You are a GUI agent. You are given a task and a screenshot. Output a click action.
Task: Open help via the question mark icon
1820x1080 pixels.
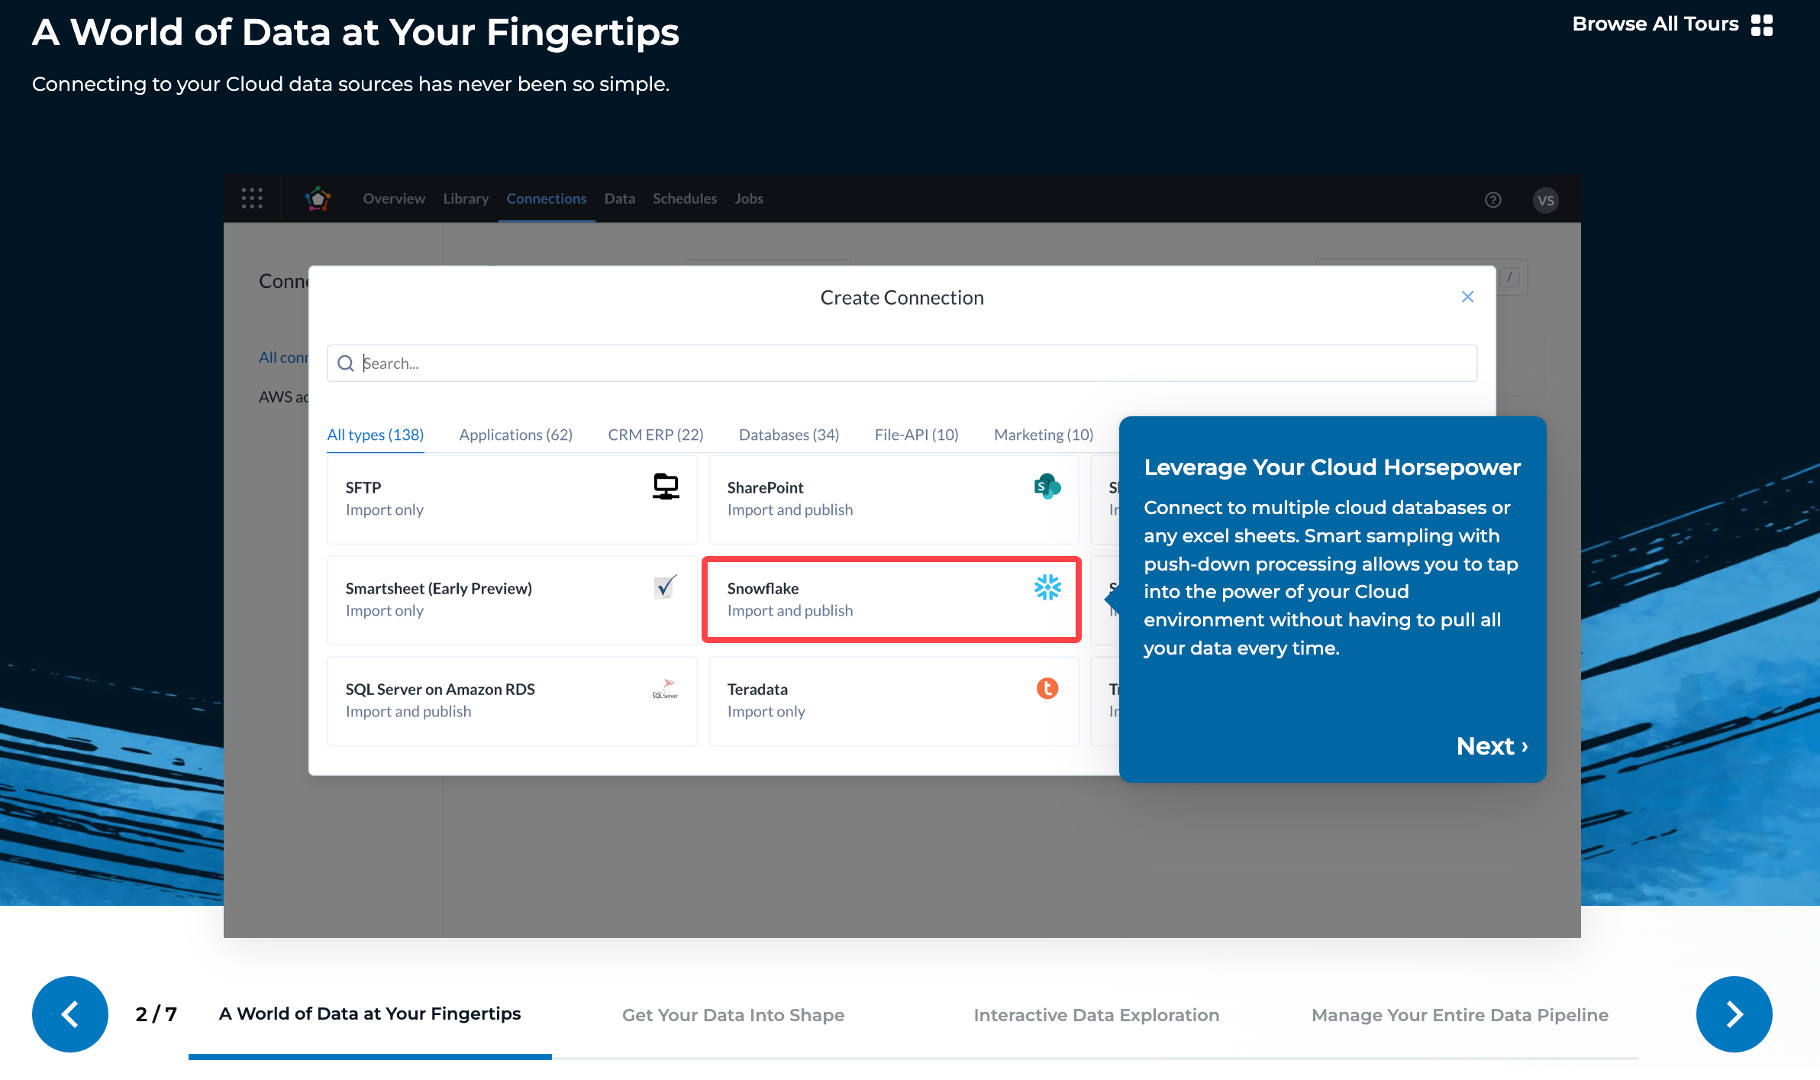pyautogui.click(x=1493, y=200)
